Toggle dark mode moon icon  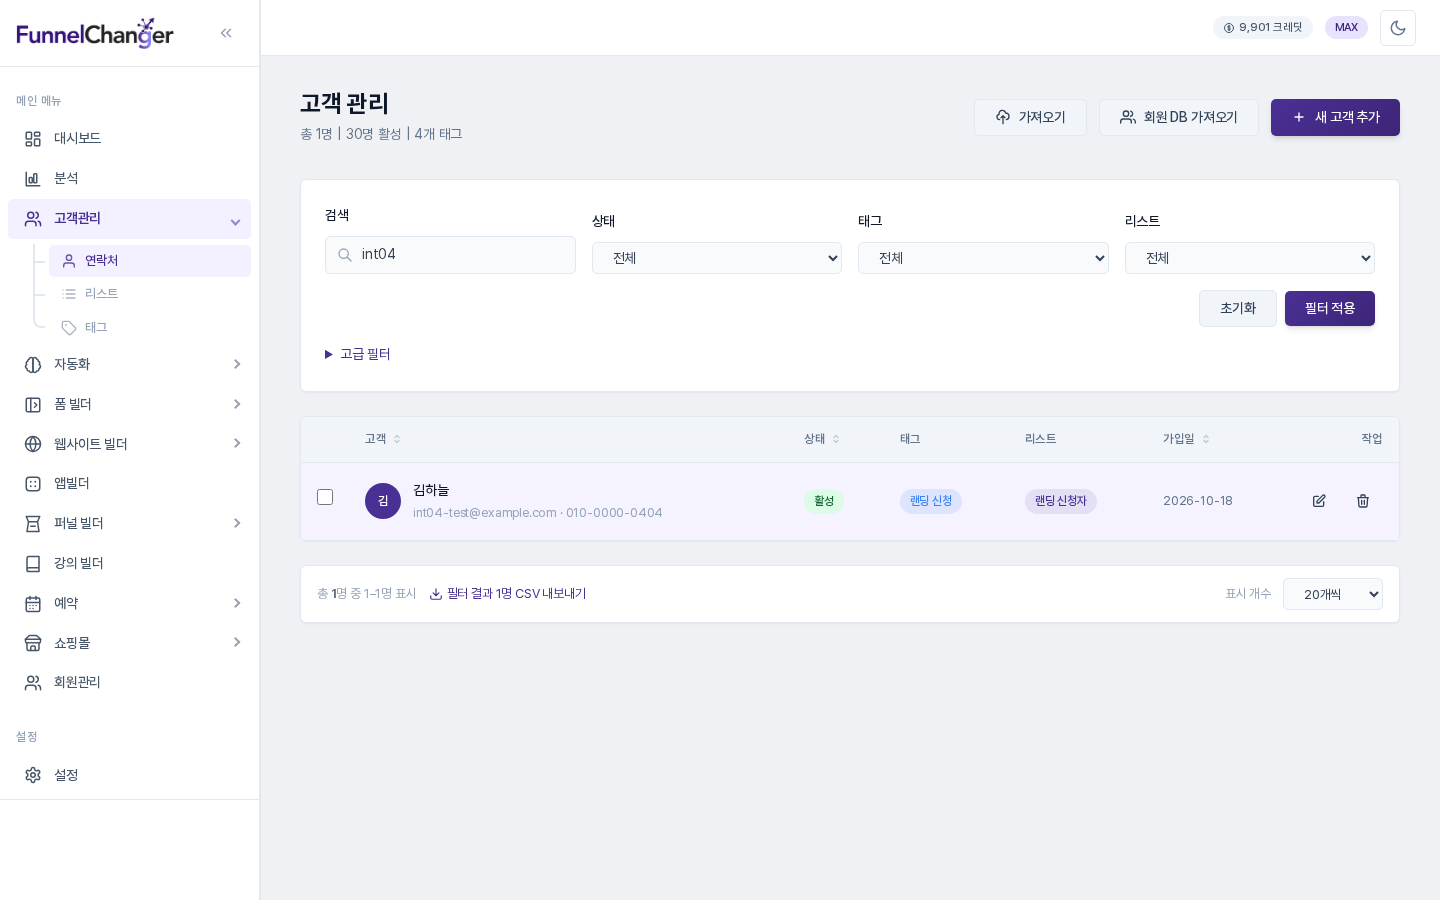(x=1398, y=28)
